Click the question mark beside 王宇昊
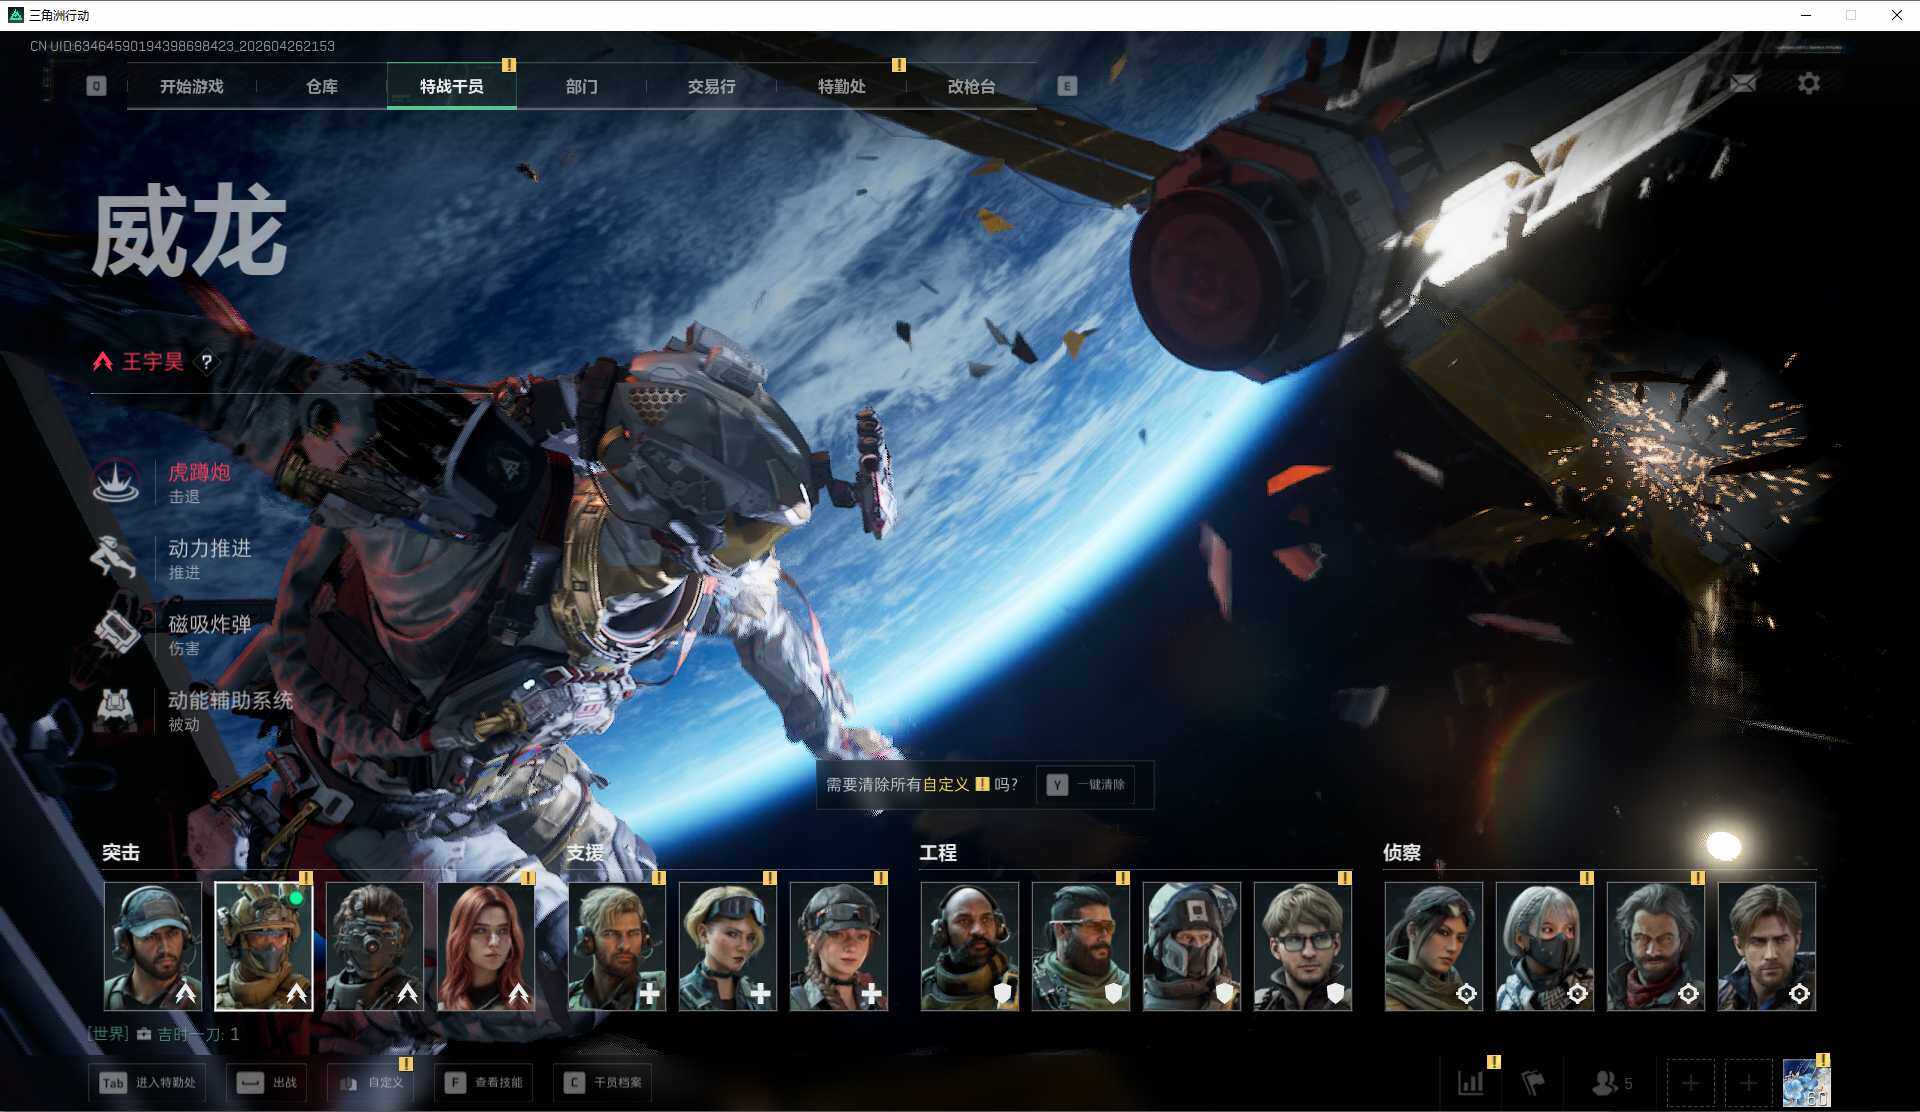The height and width of the screenshot is (1112, 1920). point(206,362)
